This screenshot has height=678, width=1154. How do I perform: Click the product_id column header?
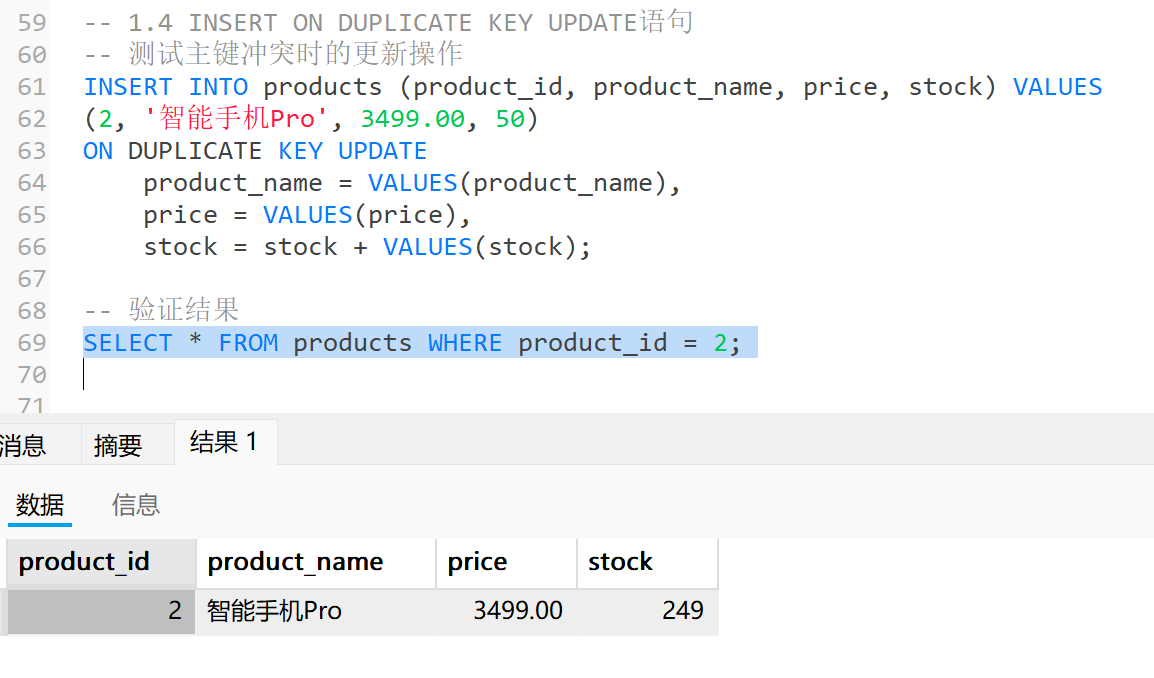[100, 562]
